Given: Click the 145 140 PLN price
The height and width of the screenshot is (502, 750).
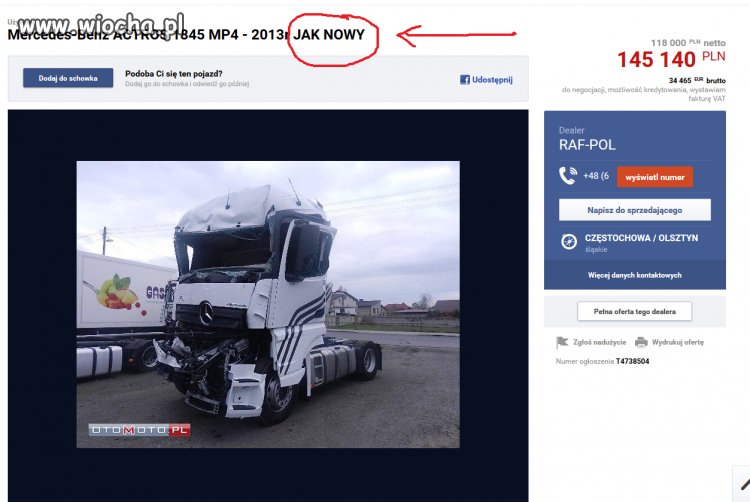Looking at the screenshot, I should [671, 60].
